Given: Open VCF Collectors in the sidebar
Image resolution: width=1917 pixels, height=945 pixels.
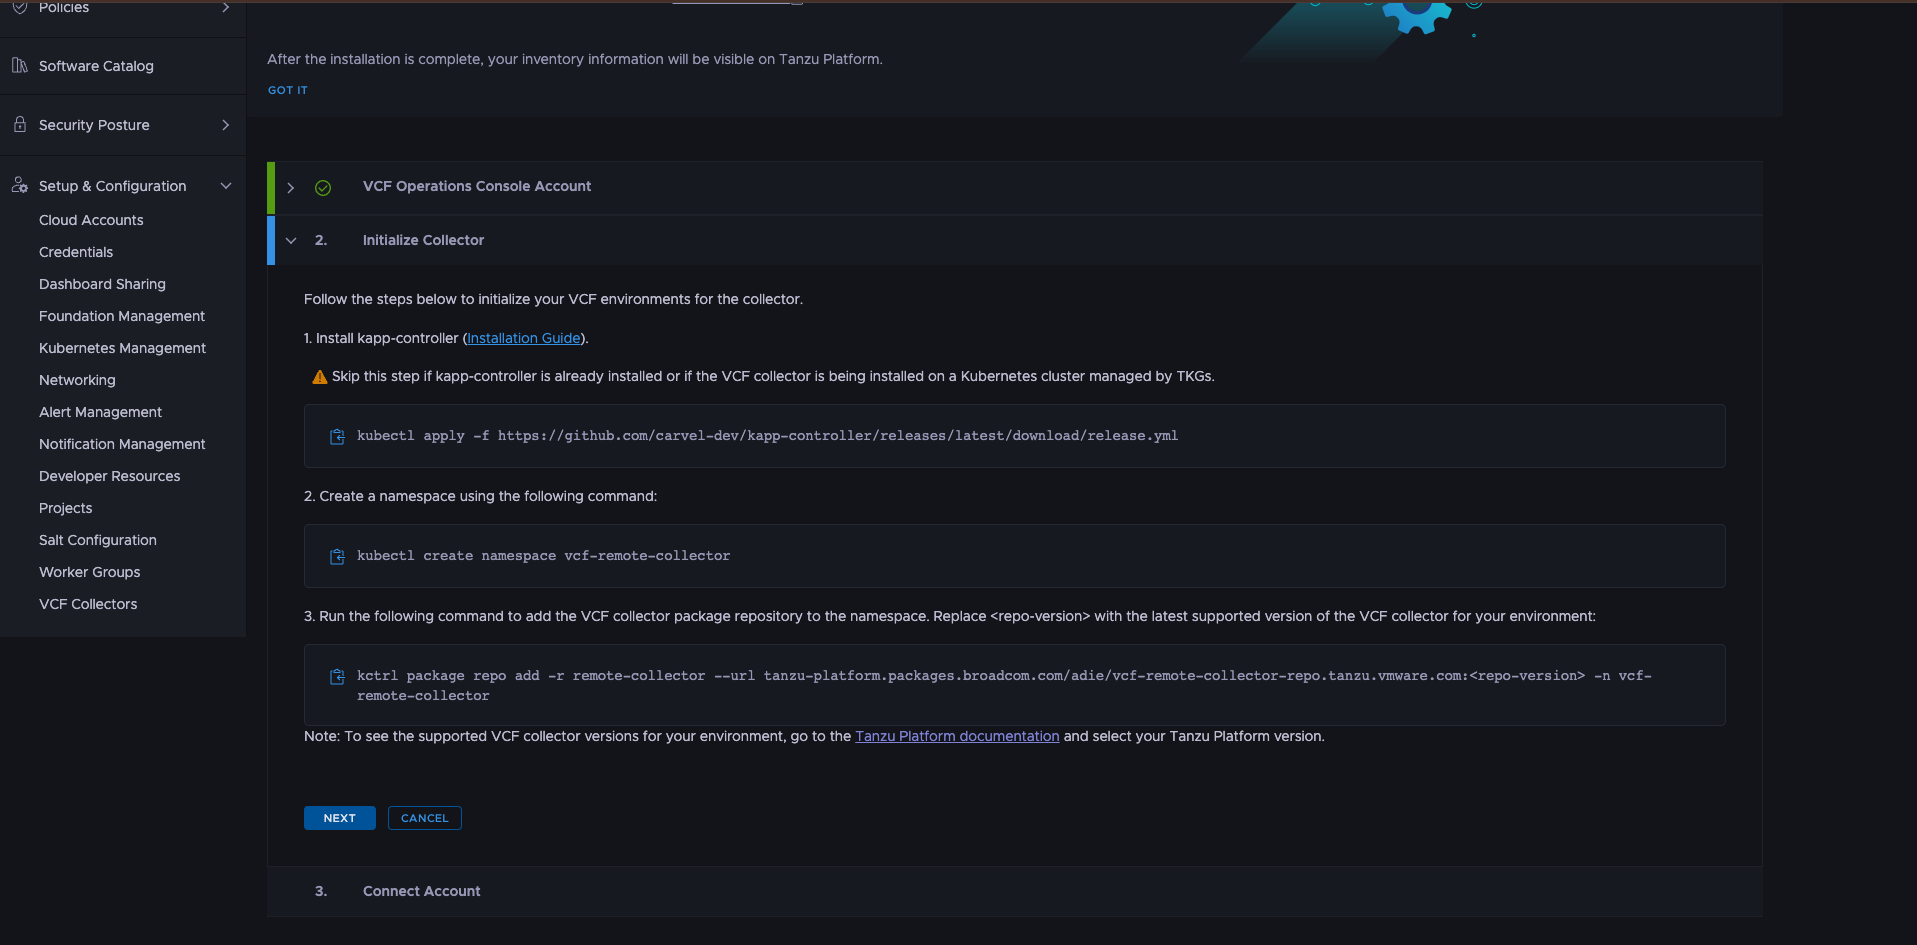Looking at the screenshot, I should [88, 604].
